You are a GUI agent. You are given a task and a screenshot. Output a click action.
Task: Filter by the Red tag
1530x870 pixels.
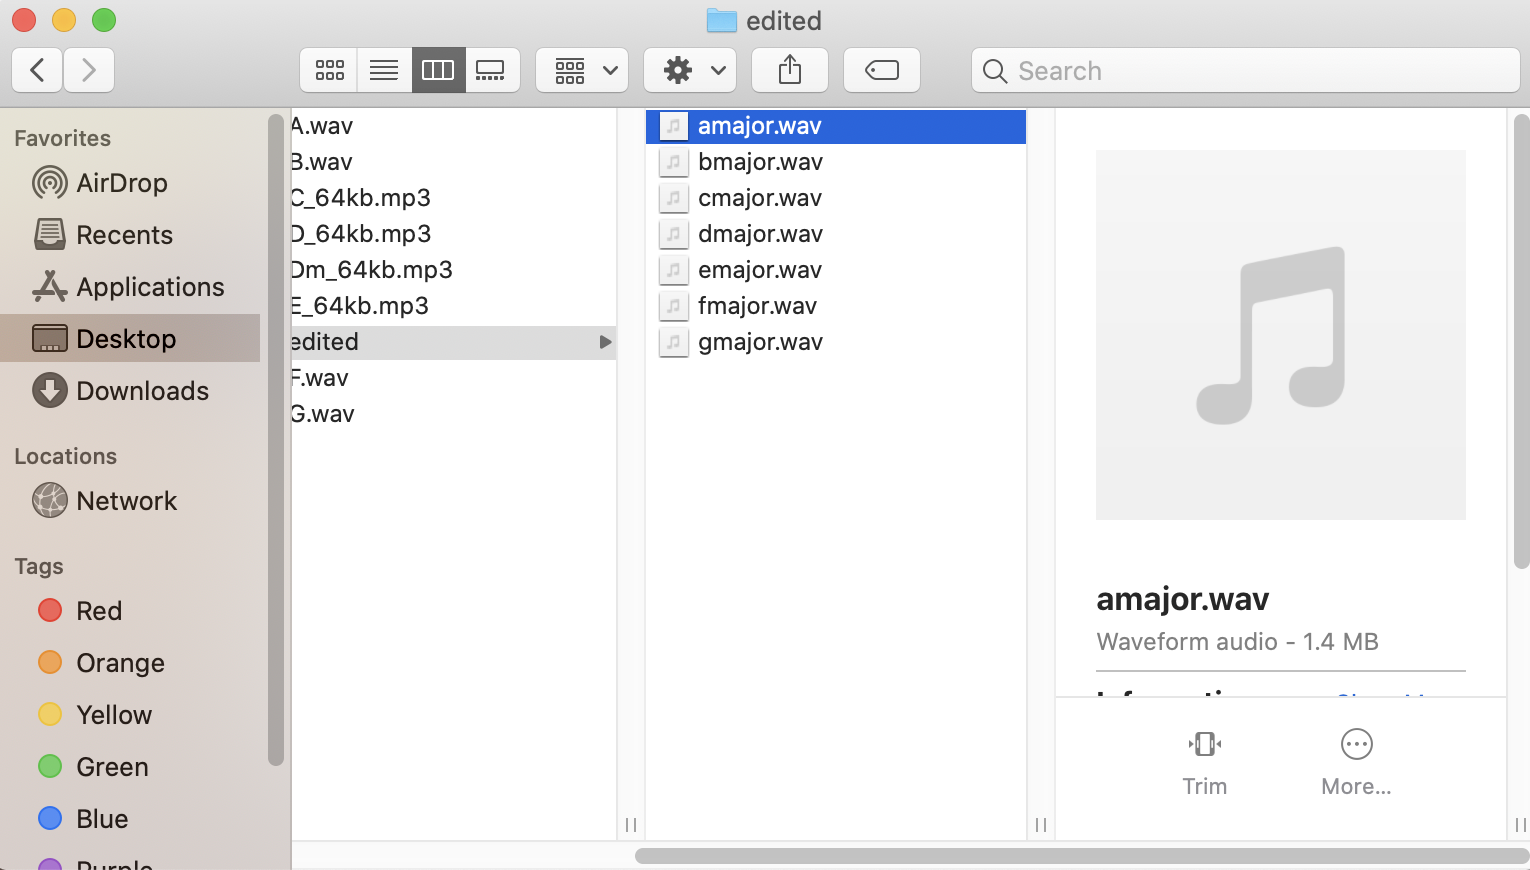pyautogui.click(x=130, y=611)
